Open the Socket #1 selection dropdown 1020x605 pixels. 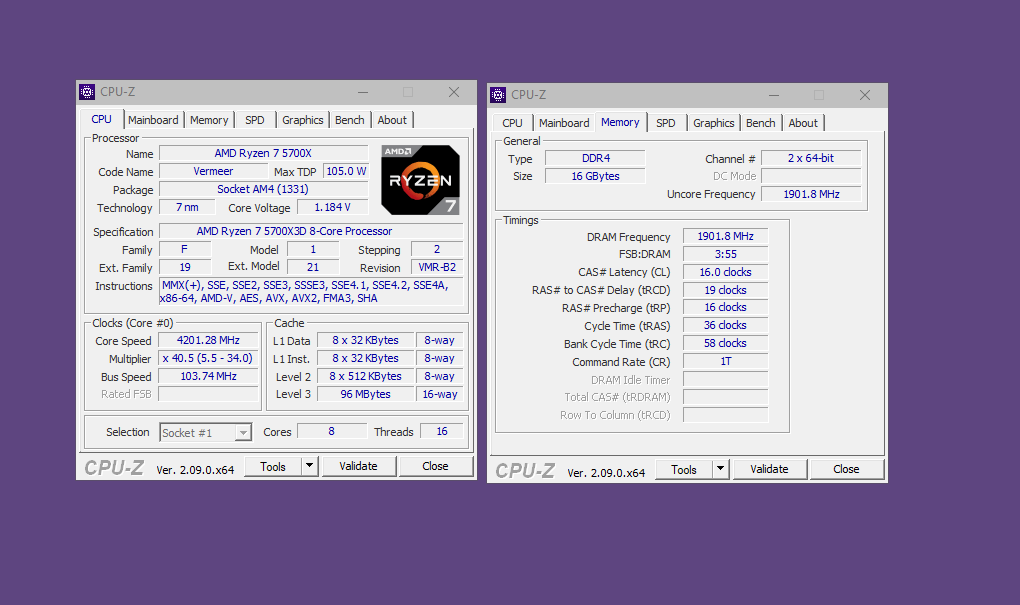pos(206,433)
